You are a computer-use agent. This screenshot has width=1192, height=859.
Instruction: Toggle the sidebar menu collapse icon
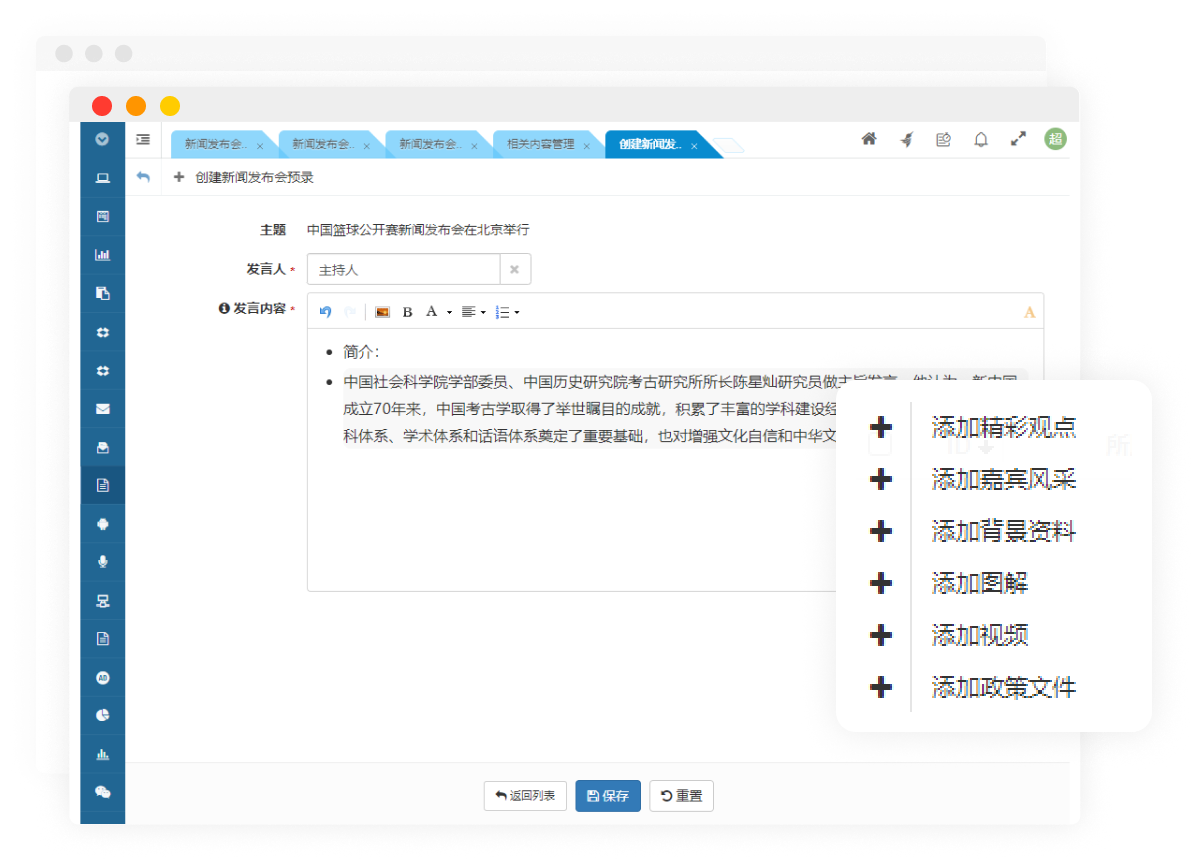click(143, 140)
